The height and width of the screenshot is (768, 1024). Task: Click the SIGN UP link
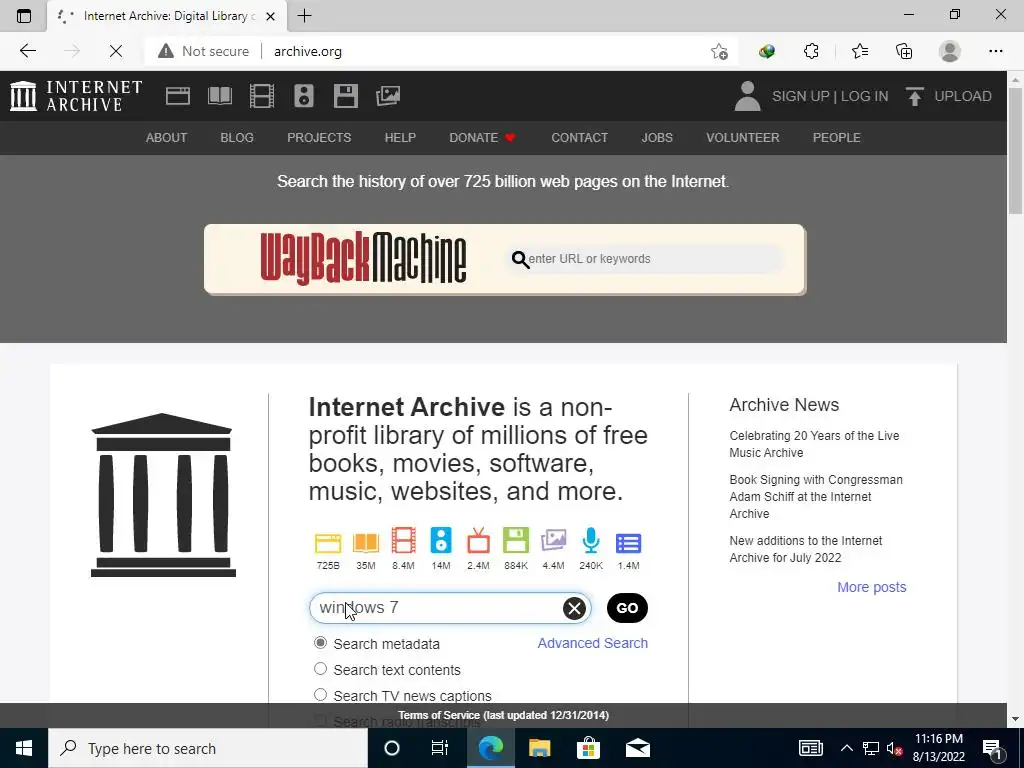click(x=801, y=96)
